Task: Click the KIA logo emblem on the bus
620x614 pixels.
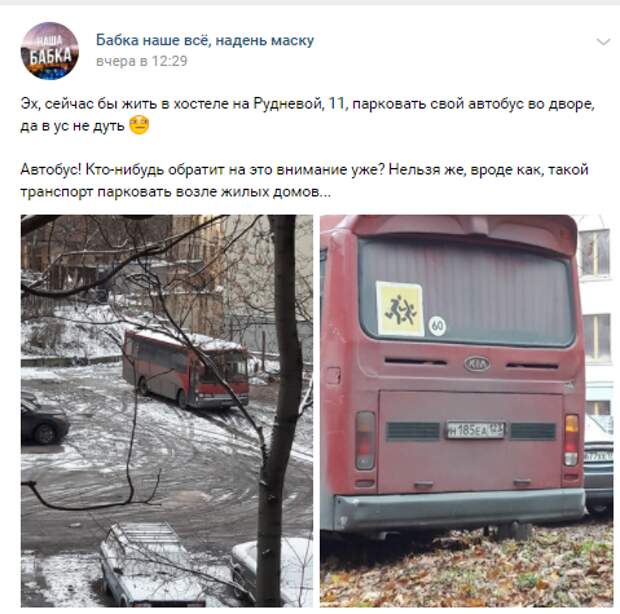Action: pos(477,364)
